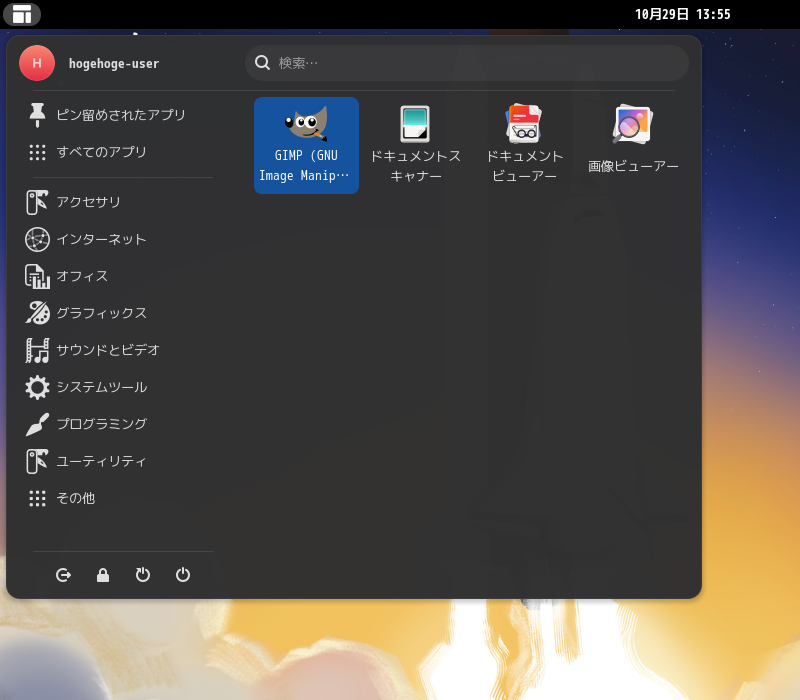The height and width of the screenshot is (700, 800).
Task: Open the date and time clock
Action: coord(683,14)
